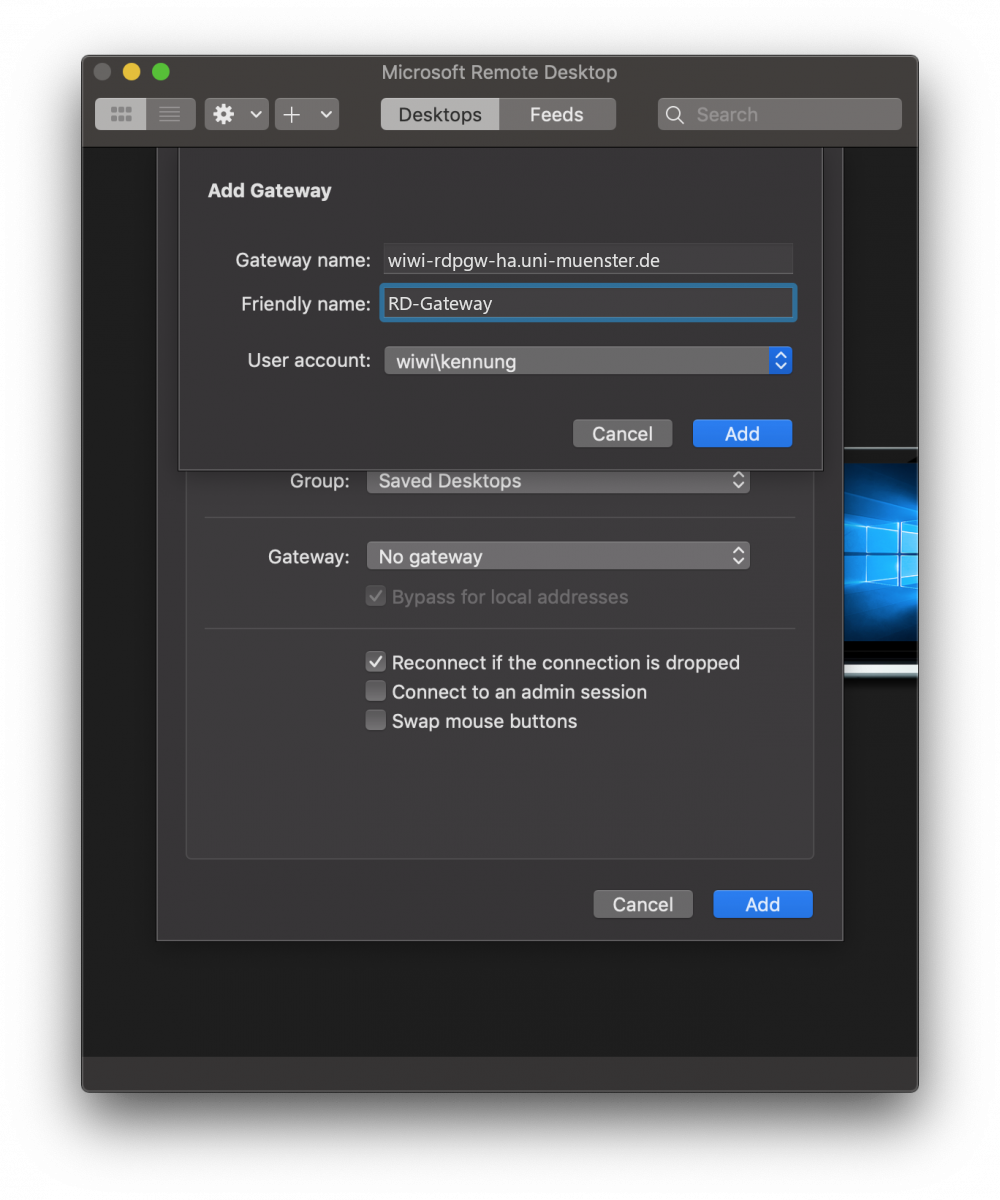
Task: Open the plus add menu
Action: (x=292, y=114)
